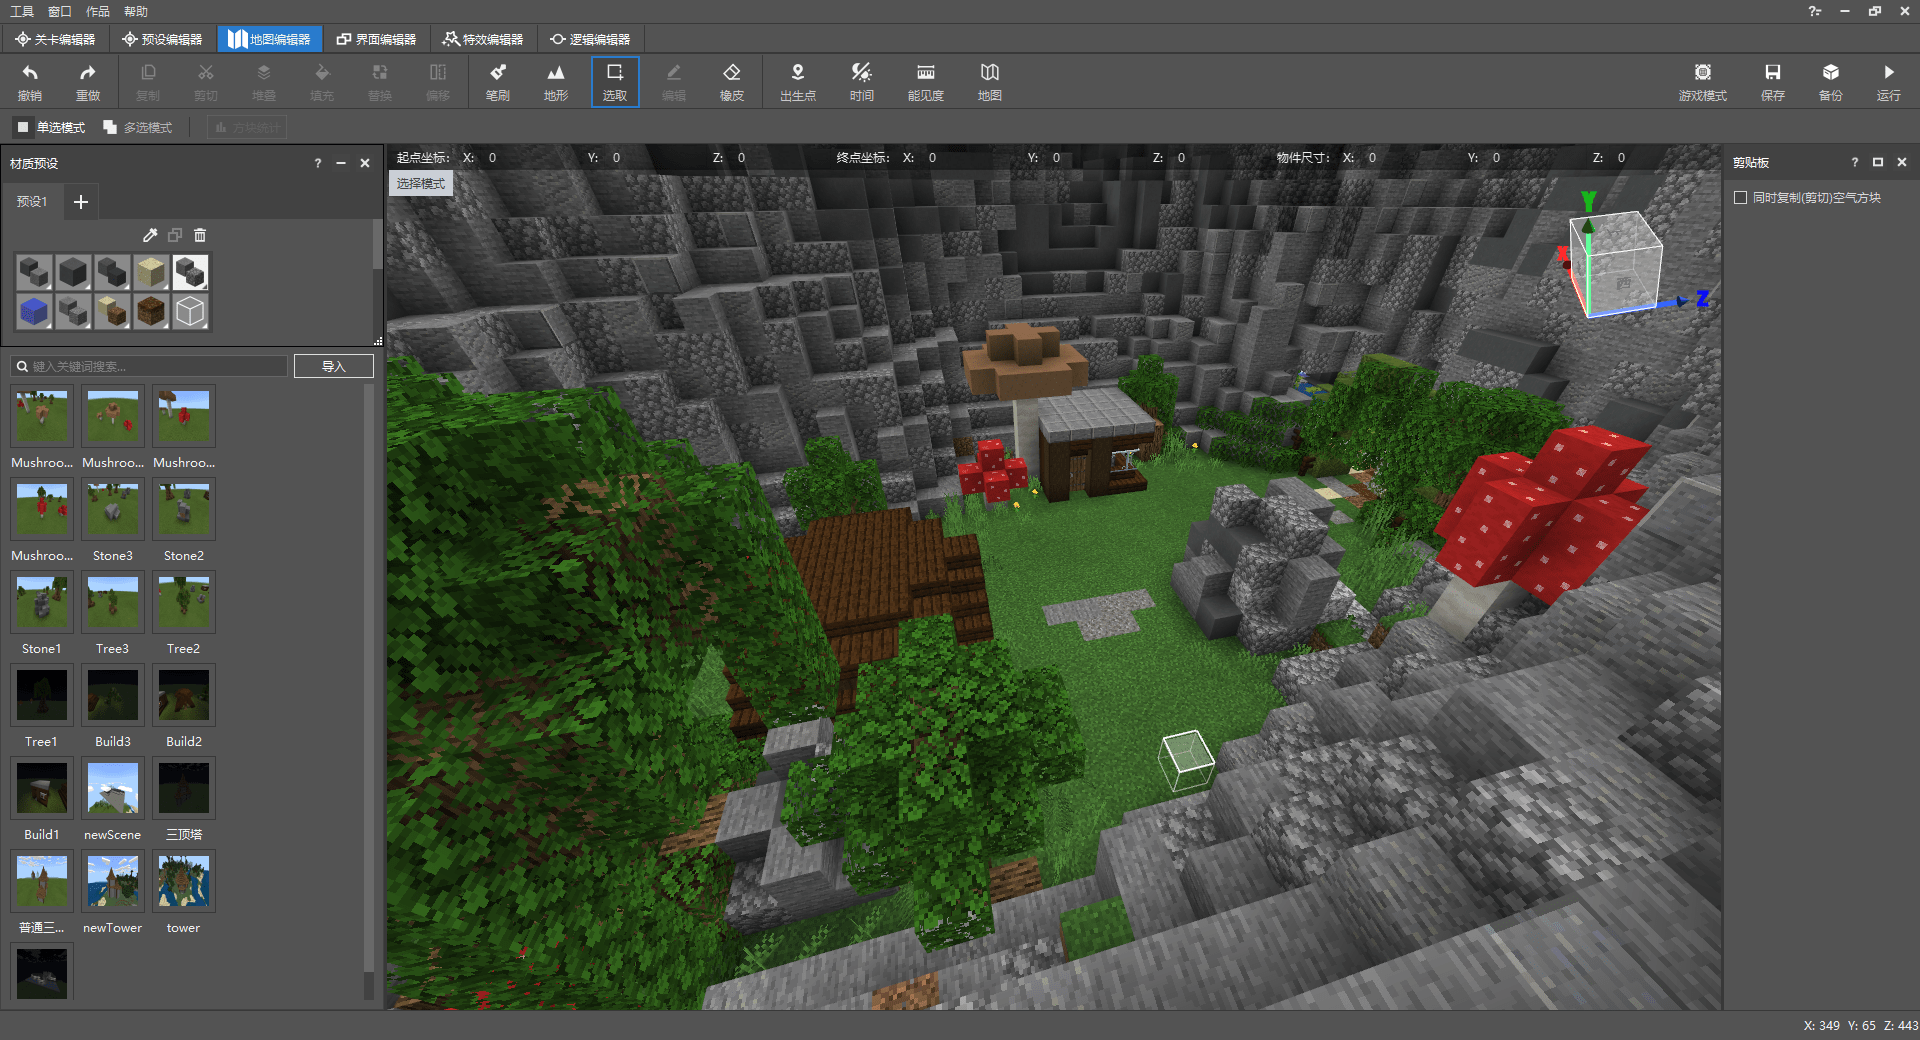Minimize the 材质预设 panel

(x=341, y=163)
